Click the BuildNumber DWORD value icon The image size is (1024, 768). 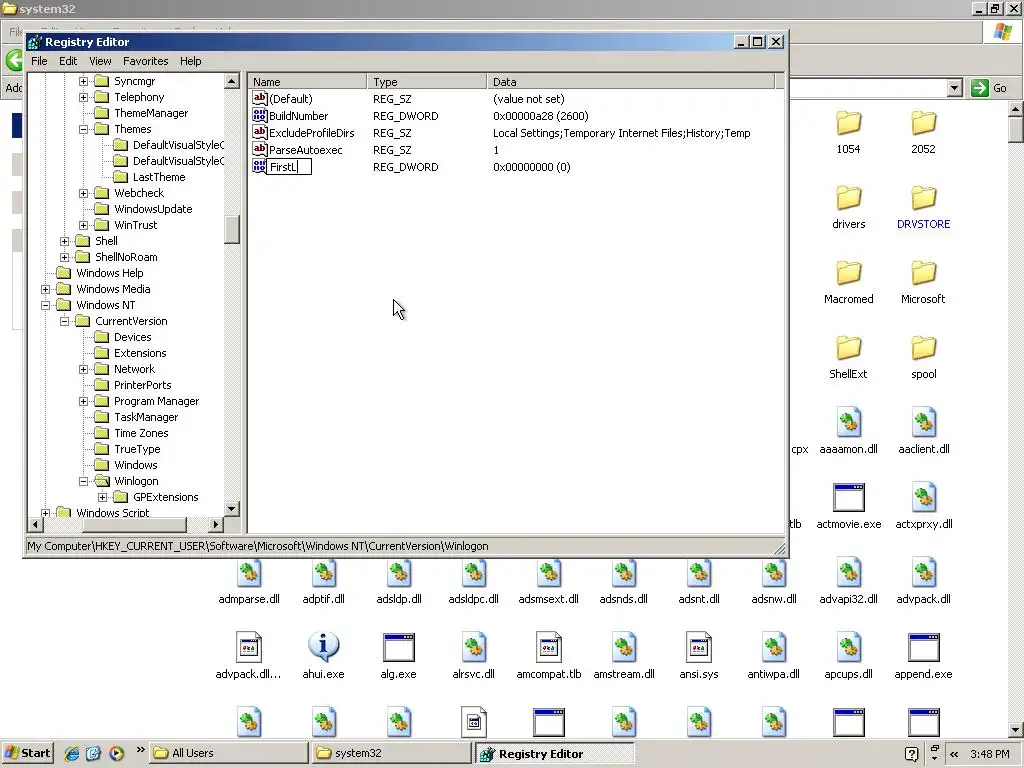(x=260, y=116)
